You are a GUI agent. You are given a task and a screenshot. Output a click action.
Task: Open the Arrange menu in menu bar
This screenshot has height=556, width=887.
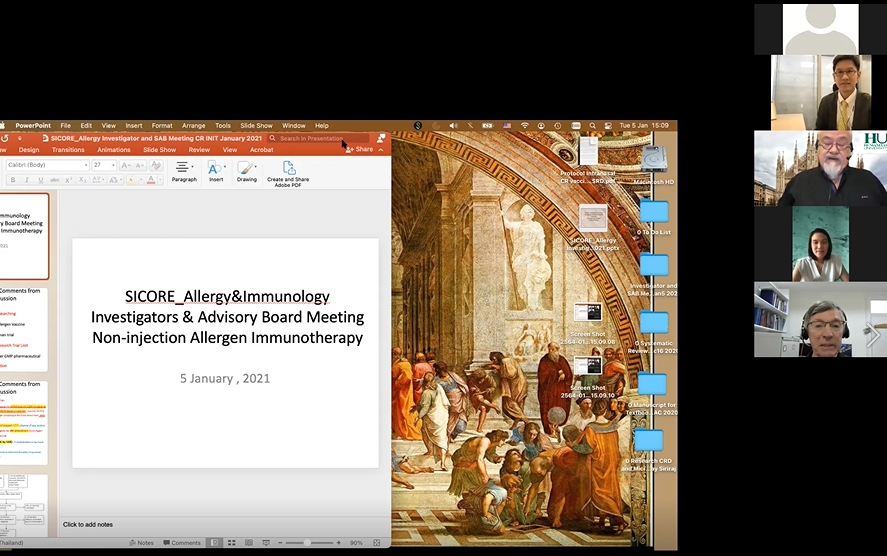[x=193, y=126]
